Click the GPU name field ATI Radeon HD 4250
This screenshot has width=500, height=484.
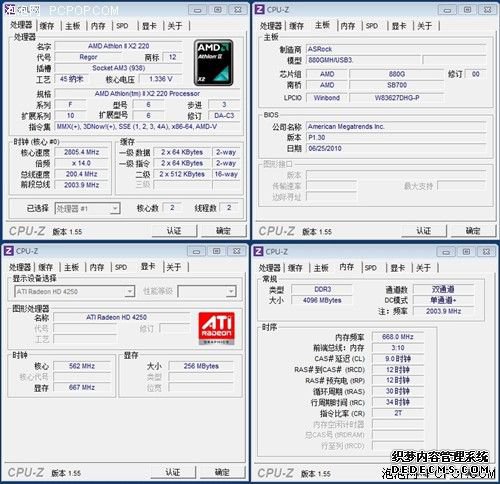click(122, 317)
